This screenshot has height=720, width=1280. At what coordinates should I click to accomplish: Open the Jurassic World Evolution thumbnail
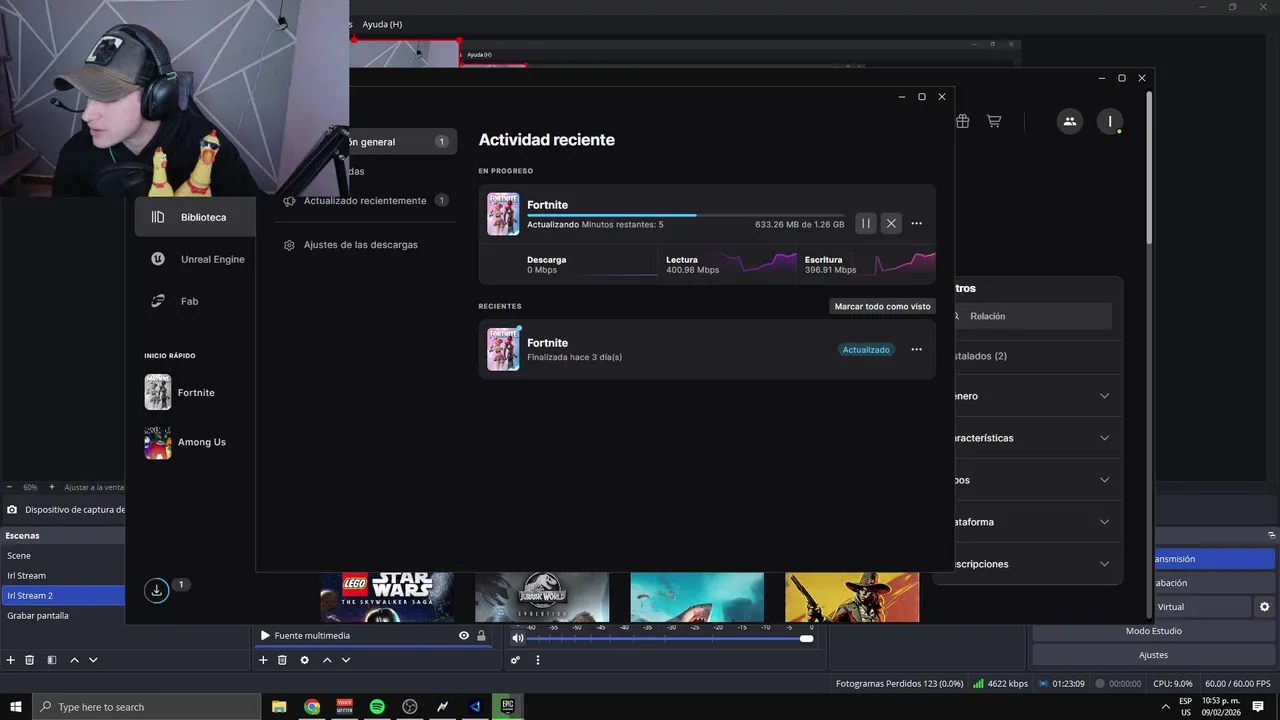pyautogui.click(x=542, y=596)
